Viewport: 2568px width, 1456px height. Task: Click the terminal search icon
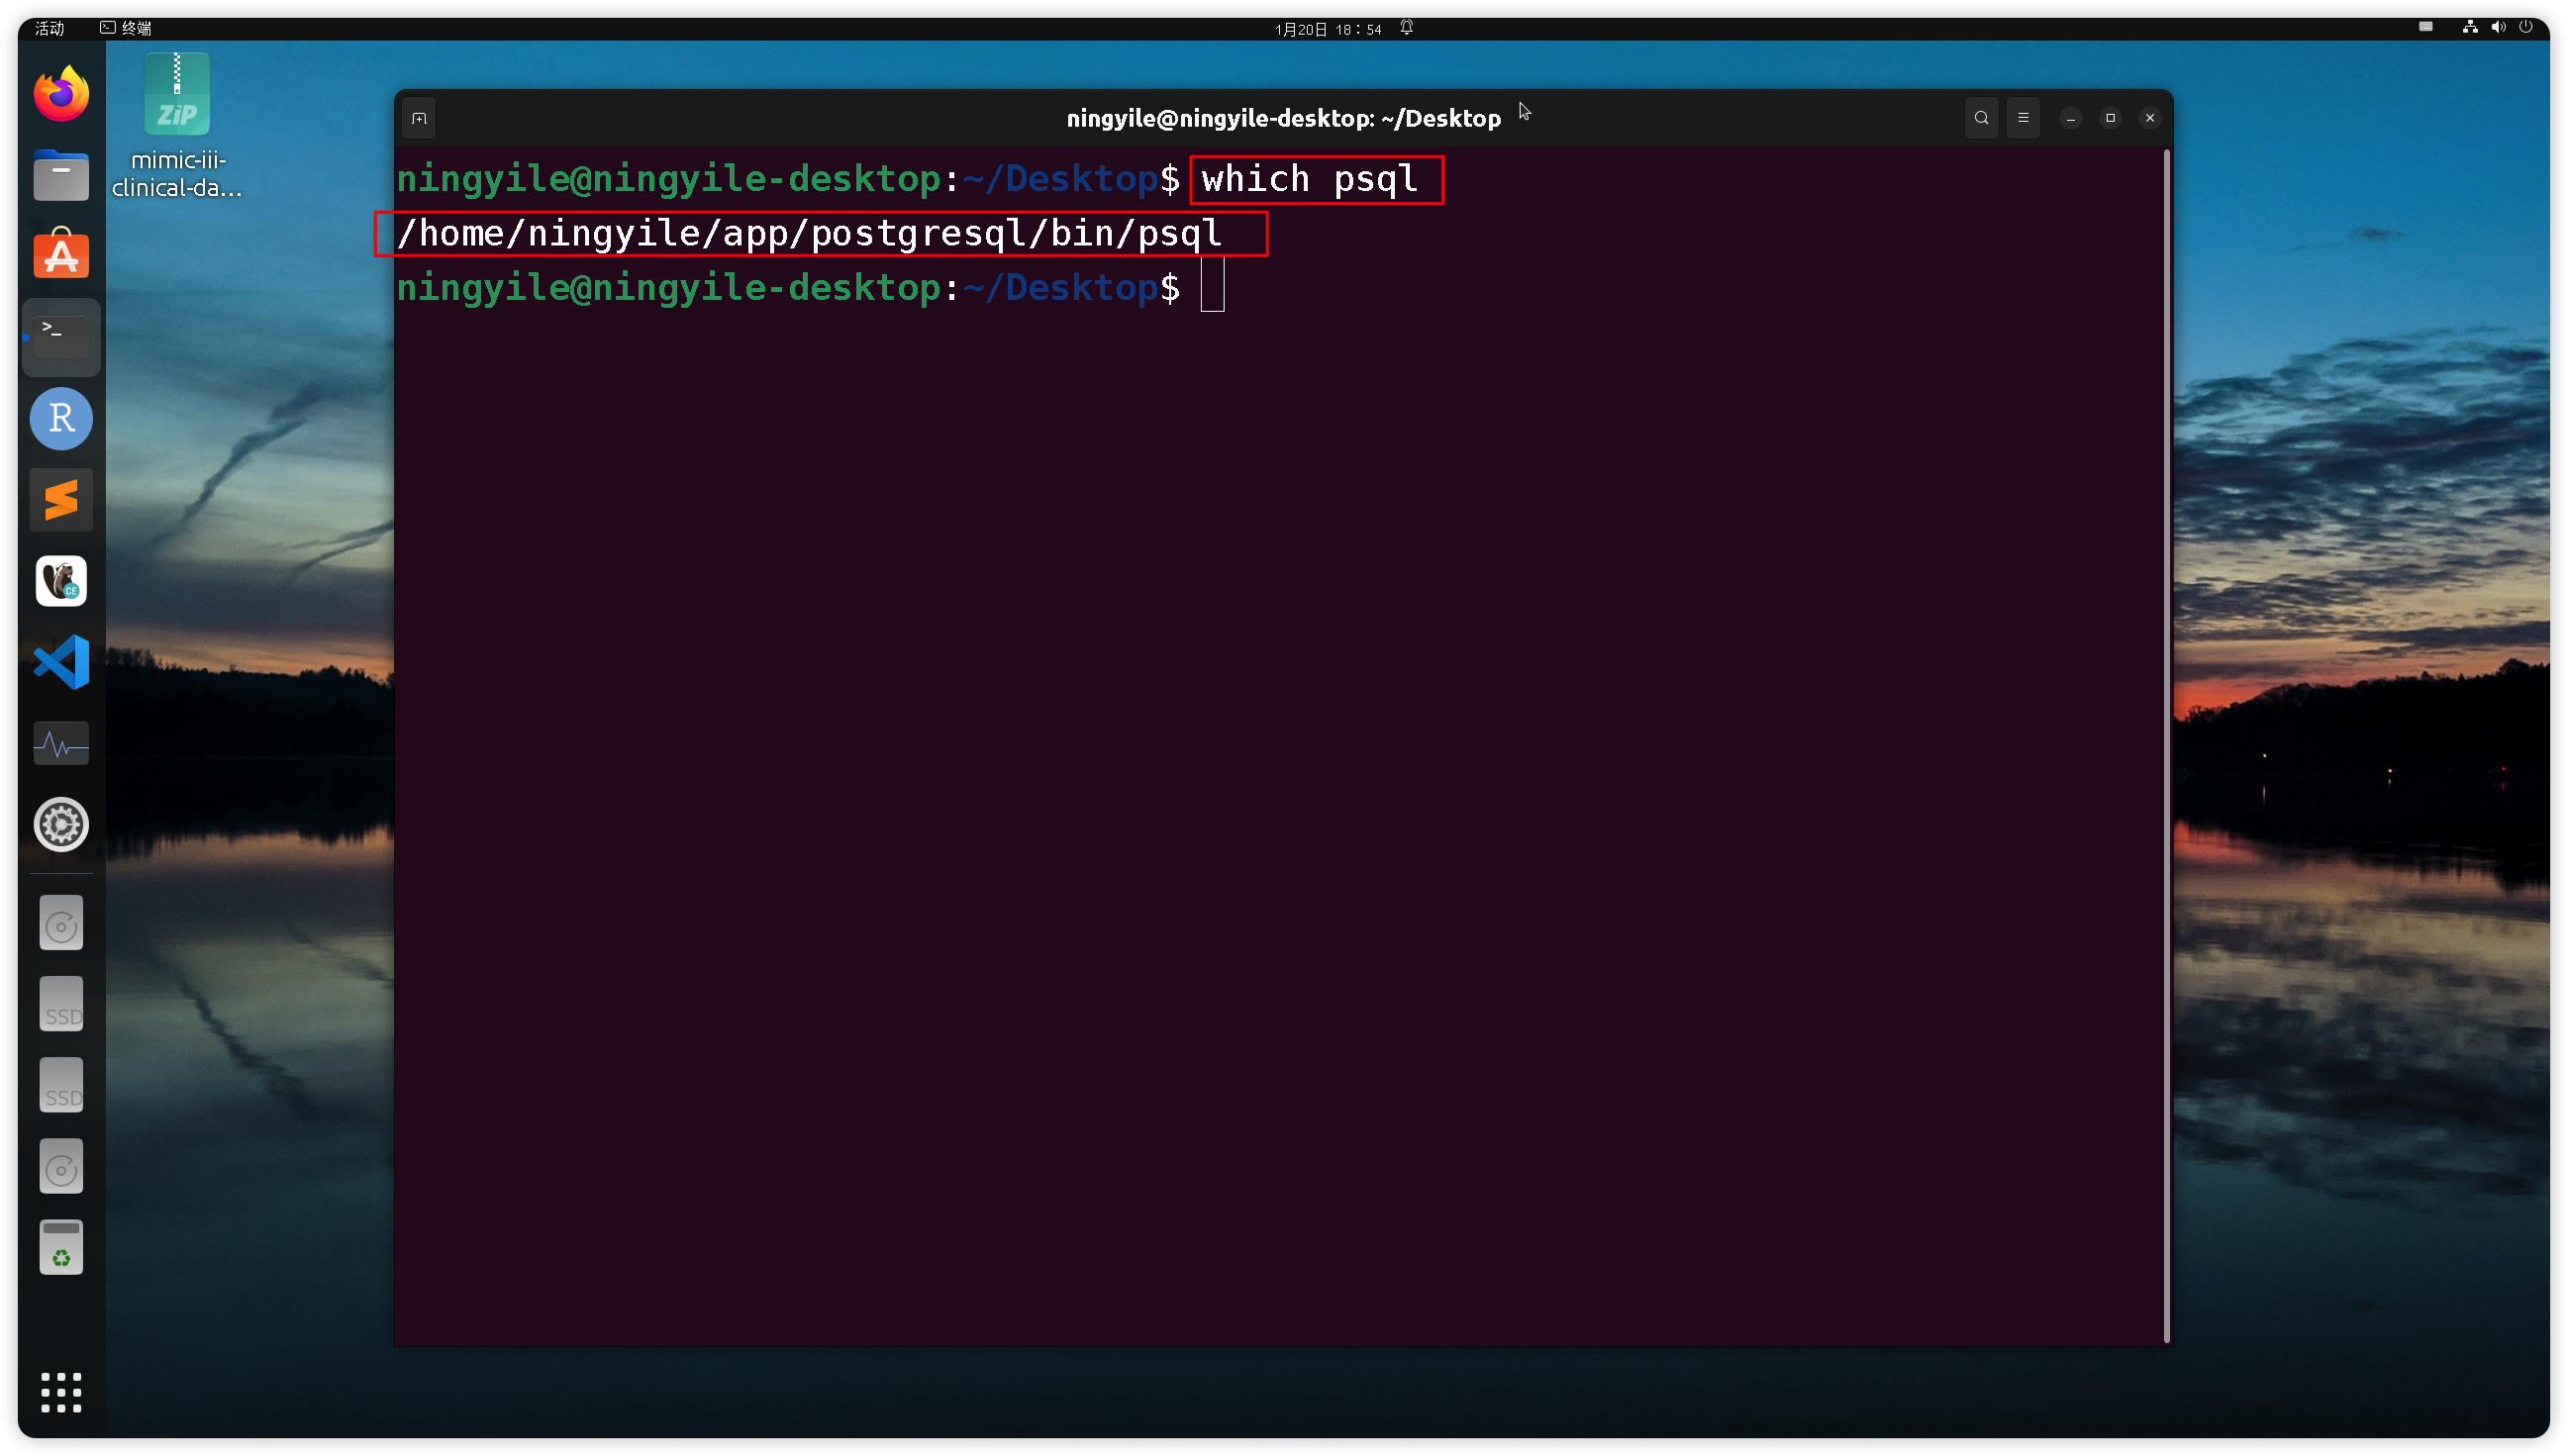[x=1980, y=118]
